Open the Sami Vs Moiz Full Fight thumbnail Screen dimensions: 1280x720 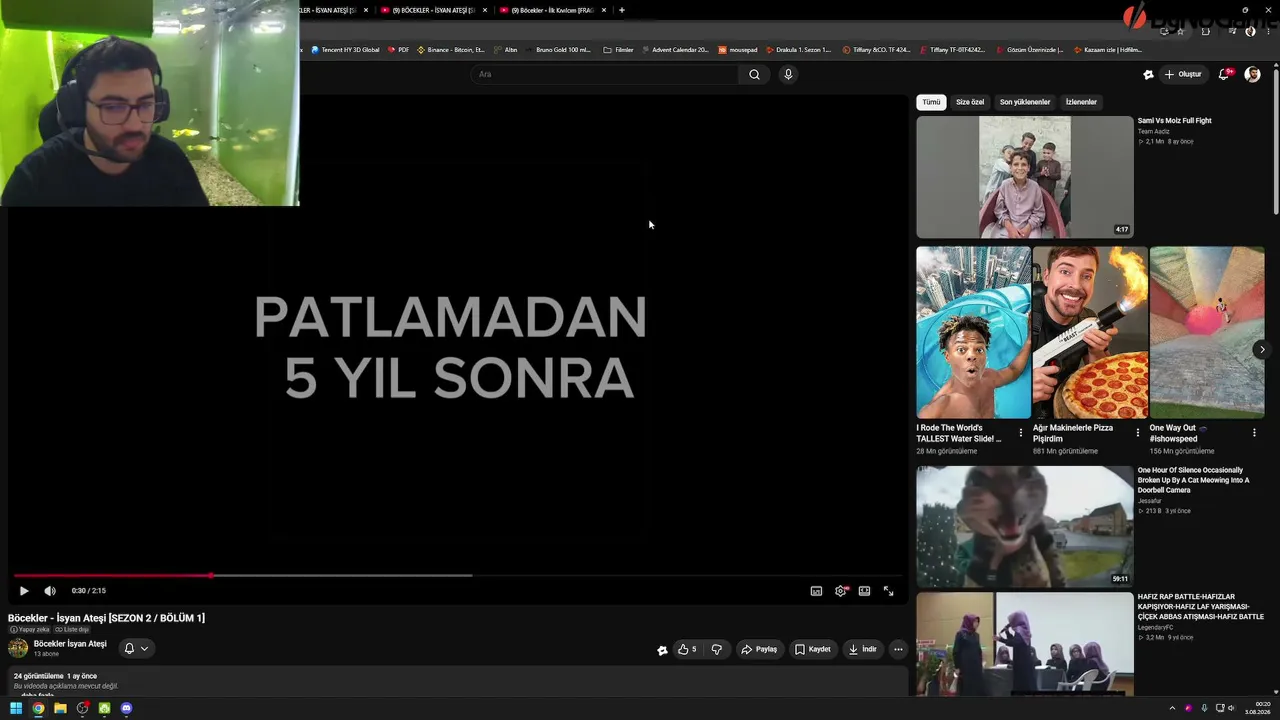pos(1025,177)
